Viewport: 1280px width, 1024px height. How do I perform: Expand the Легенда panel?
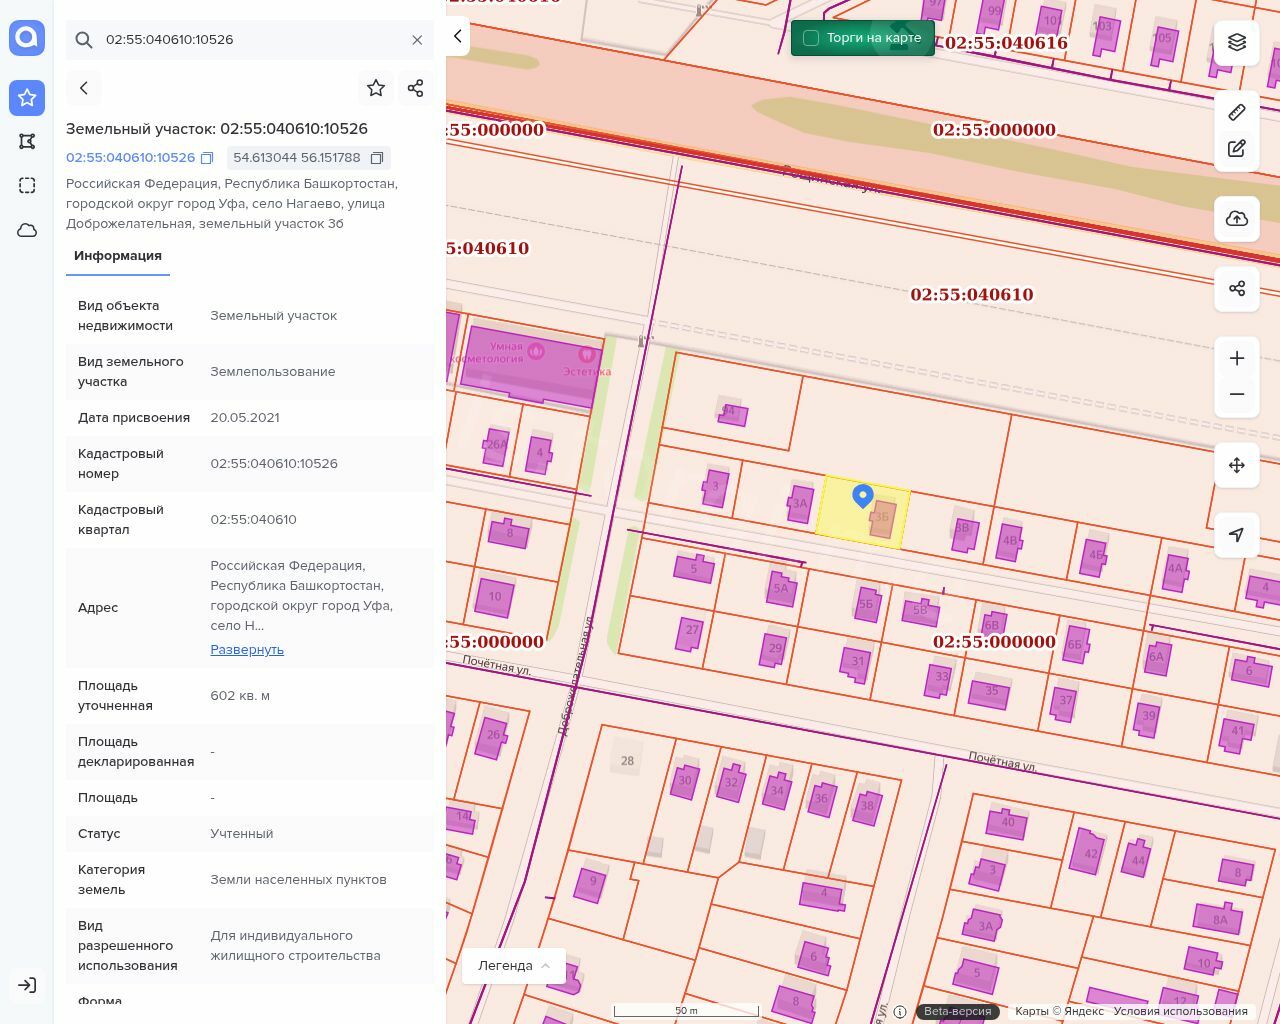point(514,965)
